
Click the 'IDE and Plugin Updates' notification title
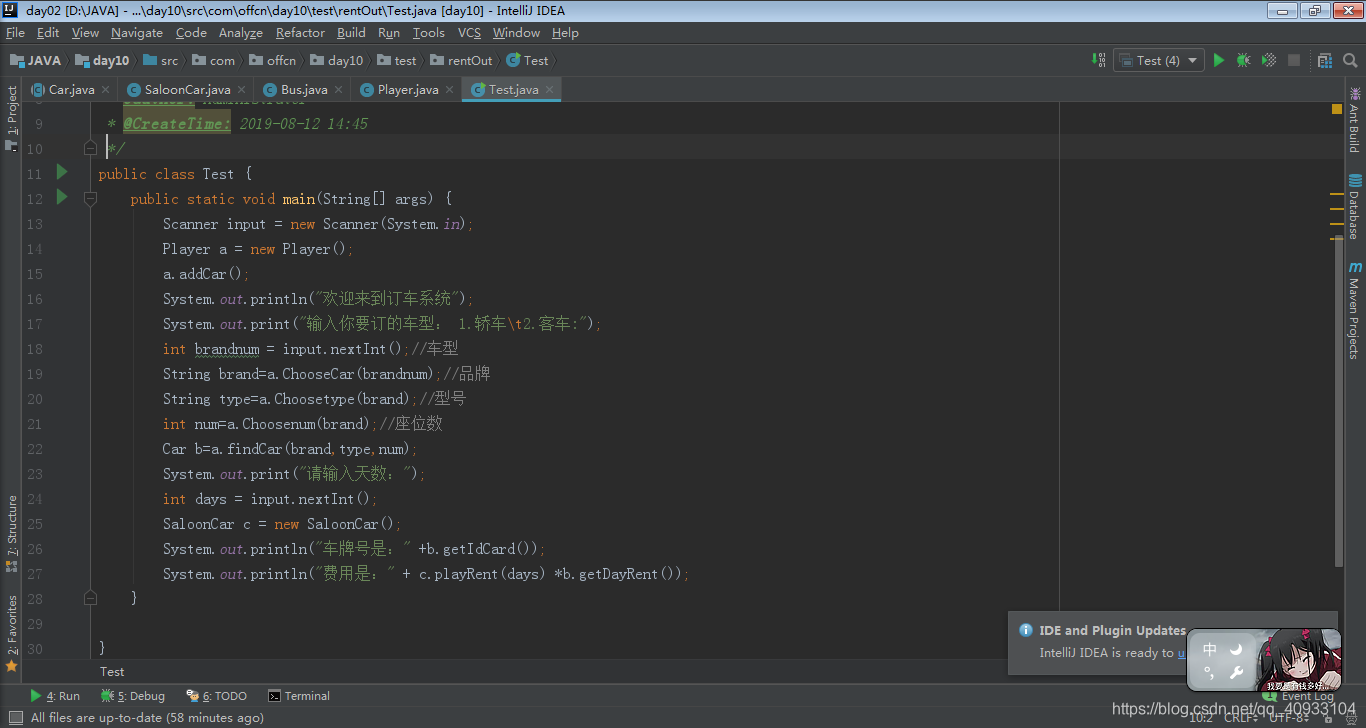pos(1112,631)
